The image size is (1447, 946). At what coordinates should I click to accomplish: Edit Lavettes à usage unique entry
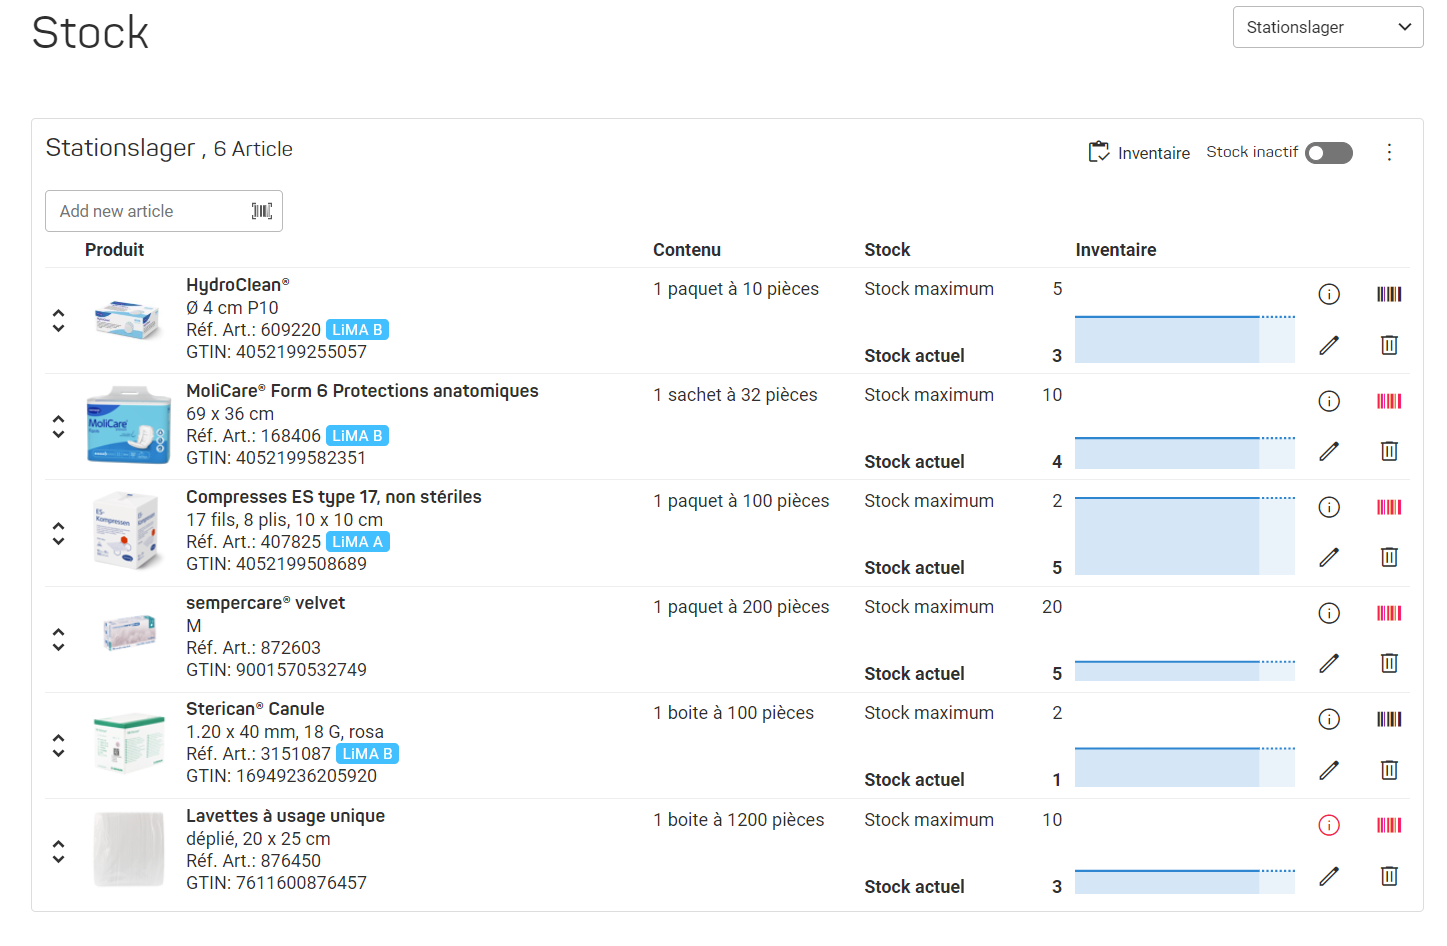point(1329,876)
